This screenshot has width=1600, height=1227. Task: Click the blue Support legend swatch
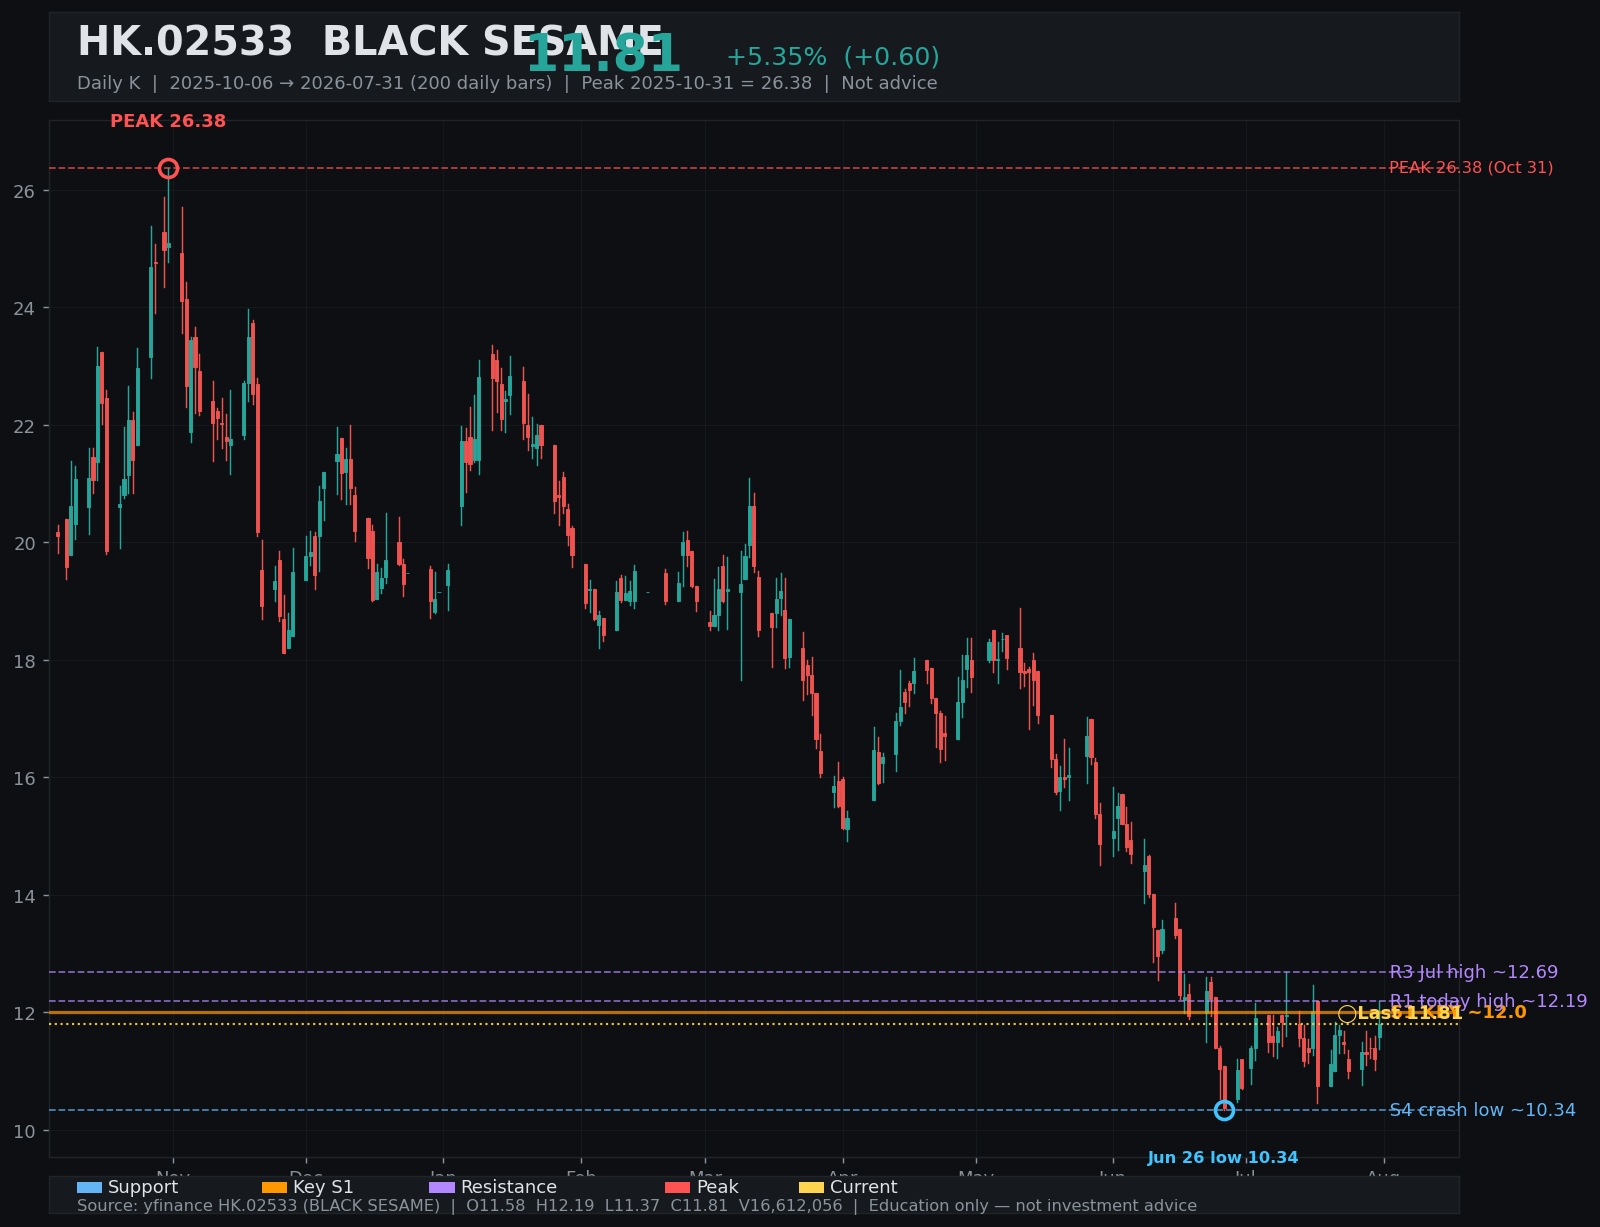(x=89, y=1187)
